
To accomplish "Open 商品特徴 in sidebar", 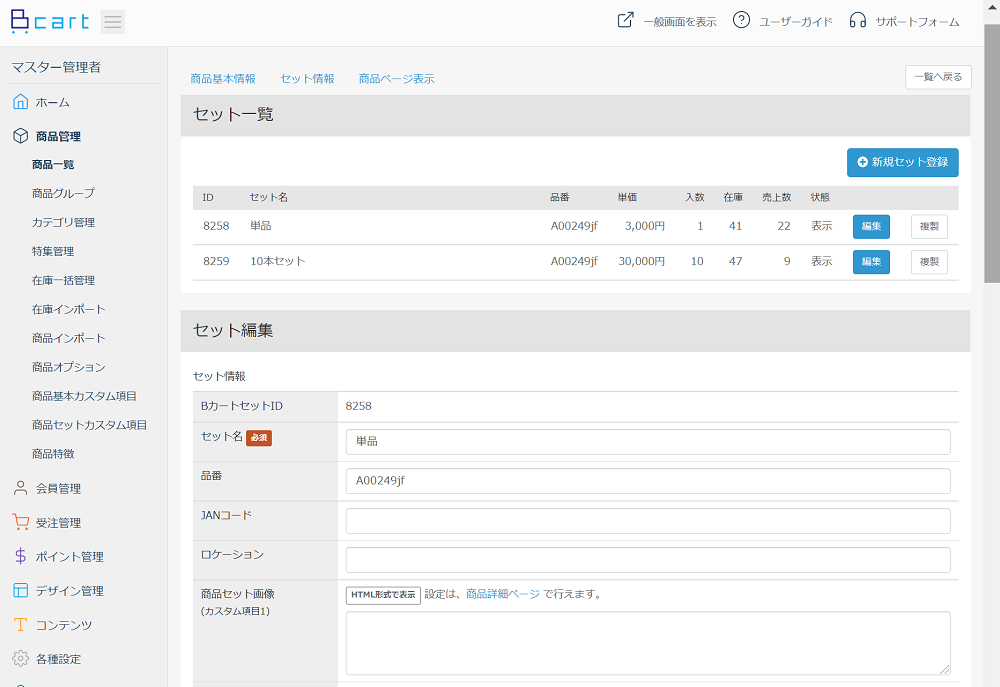I will coord(53,454).
